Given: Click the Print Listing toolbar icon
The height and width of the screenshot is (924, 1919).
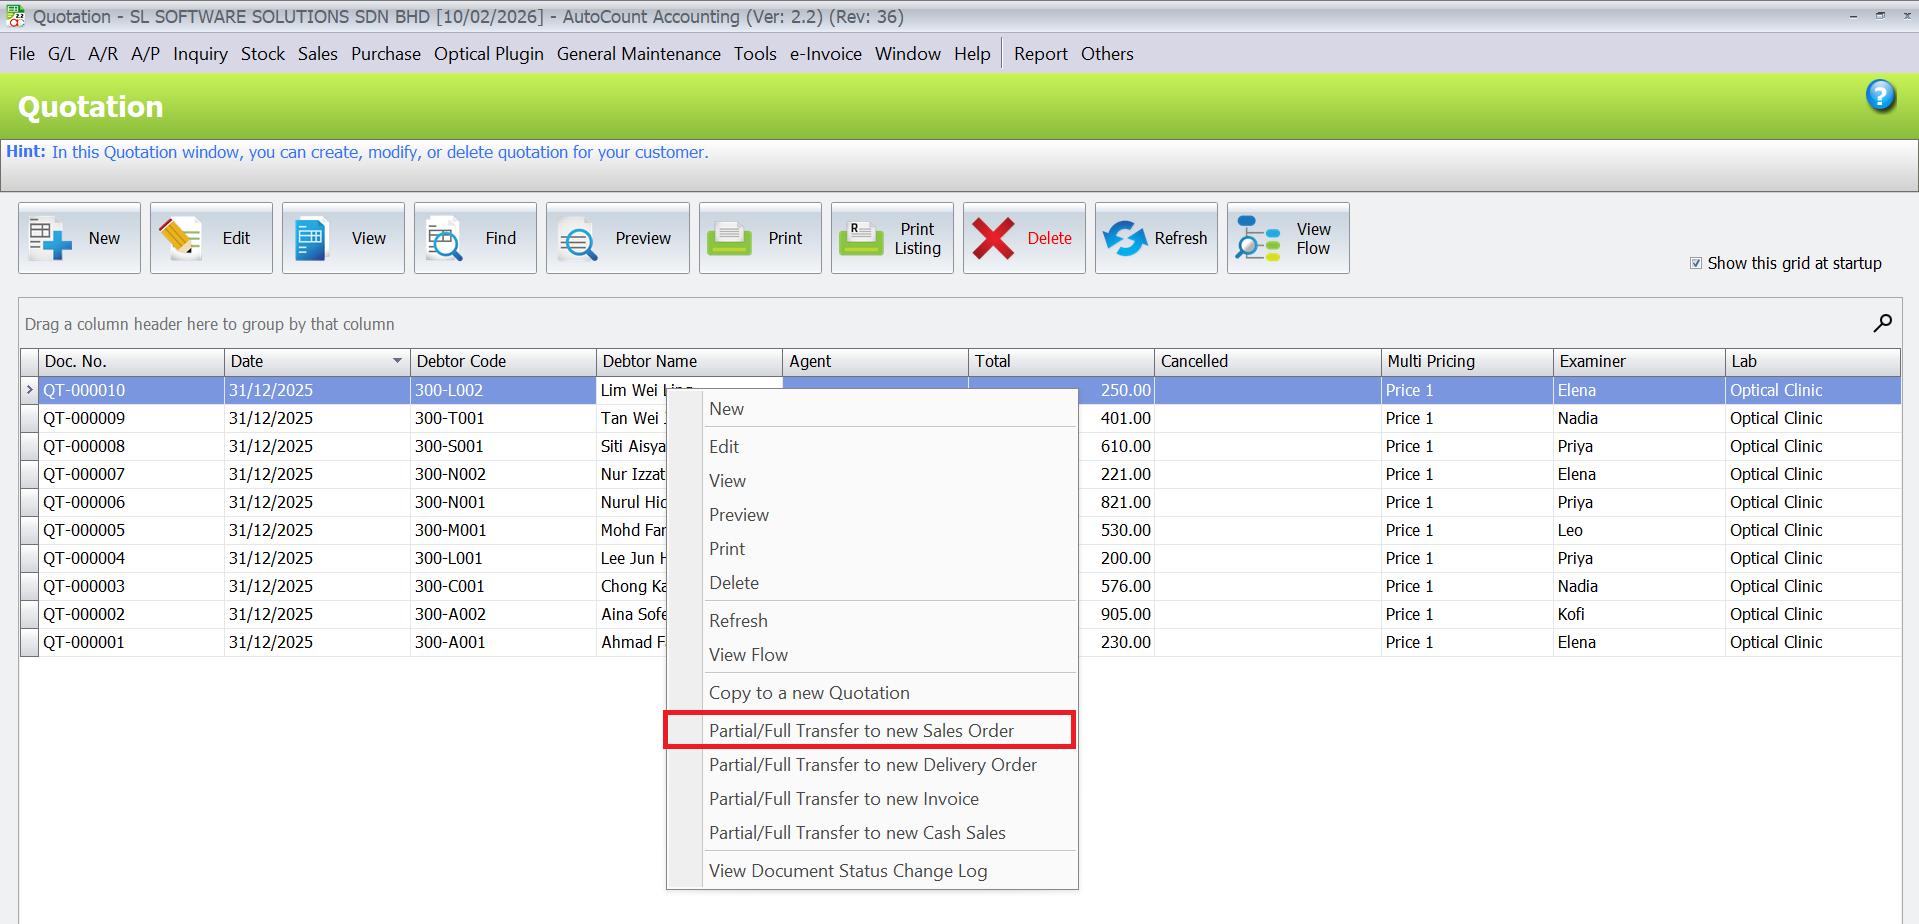Looking at the screenshot, I should [x=861, y=238].
